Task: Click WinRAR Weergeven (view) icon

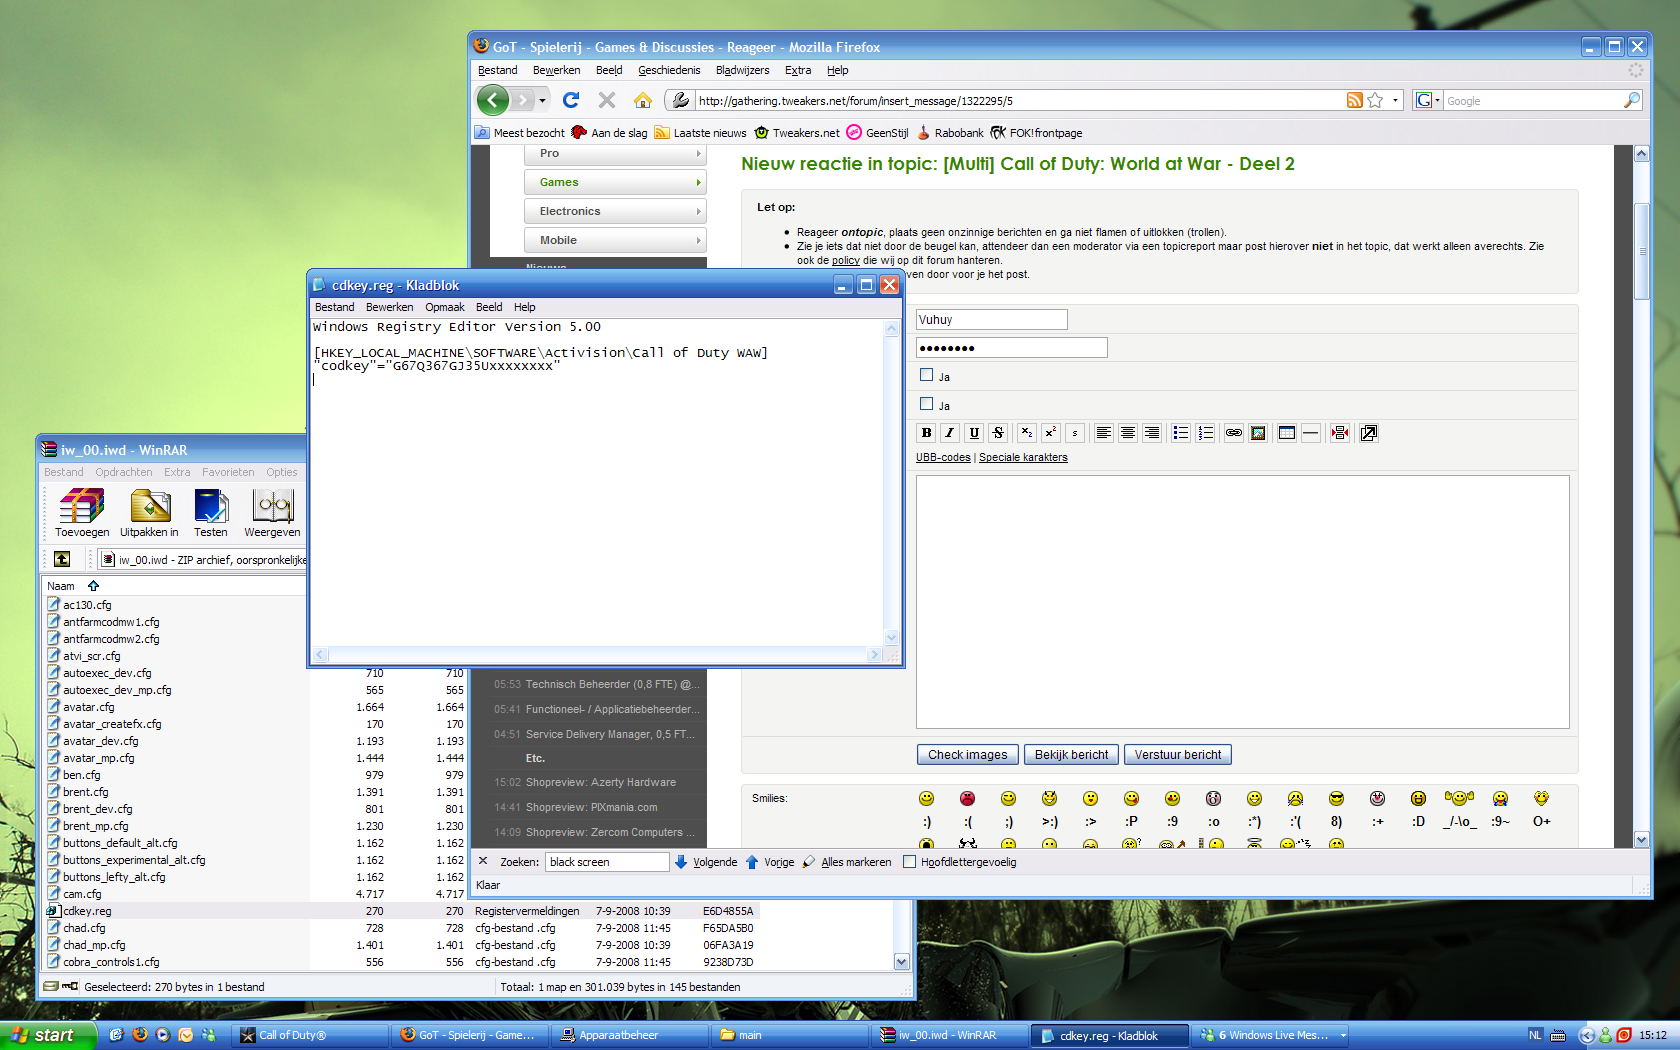Action: pyautogui.click(x=272, y=513)
